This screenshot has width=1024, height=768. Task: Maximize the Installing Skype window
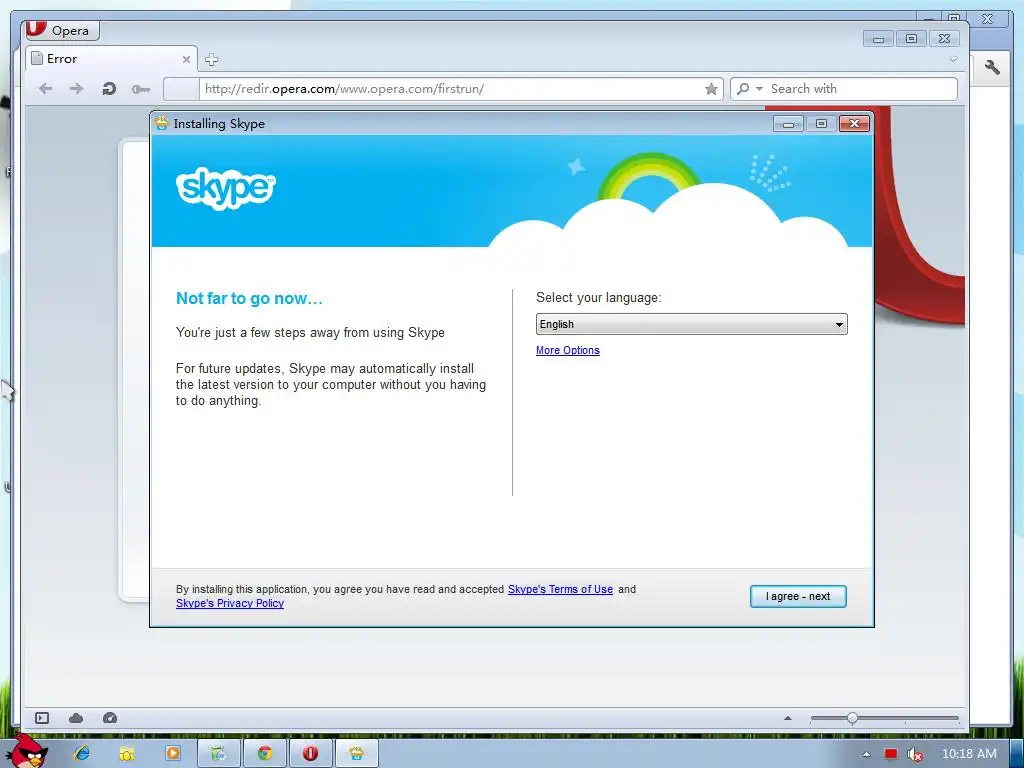pyautogui.click(x=821, y=123)
